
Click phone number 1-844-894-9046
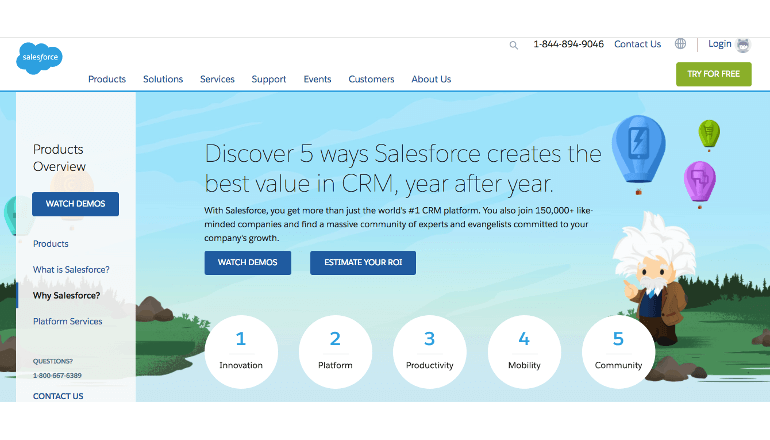(568, 44)
